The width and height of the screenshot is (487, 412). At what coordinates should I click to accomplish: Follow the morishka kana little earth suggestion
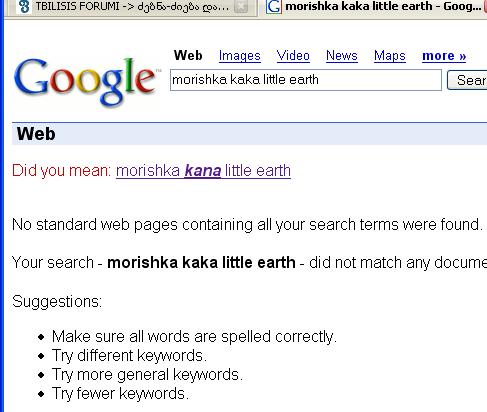[x=203, y=171]
